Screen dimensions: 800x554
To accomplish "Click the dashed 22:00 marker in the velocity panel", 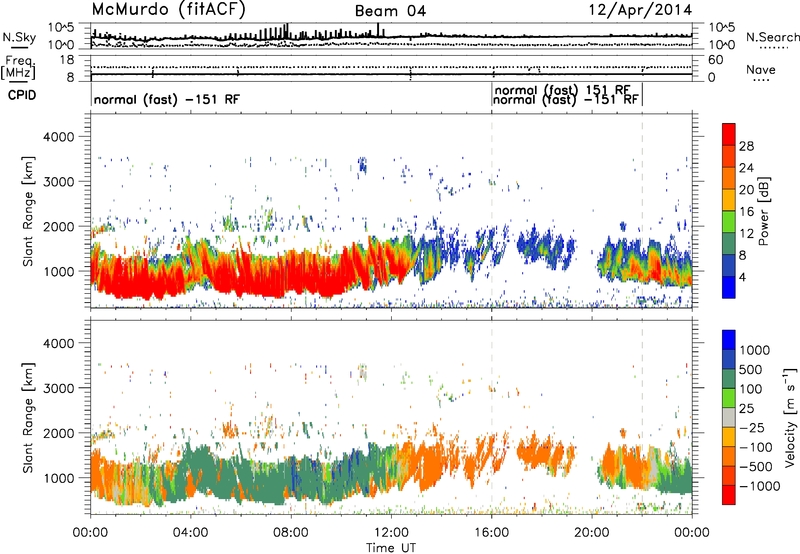I will coord(642,417).
